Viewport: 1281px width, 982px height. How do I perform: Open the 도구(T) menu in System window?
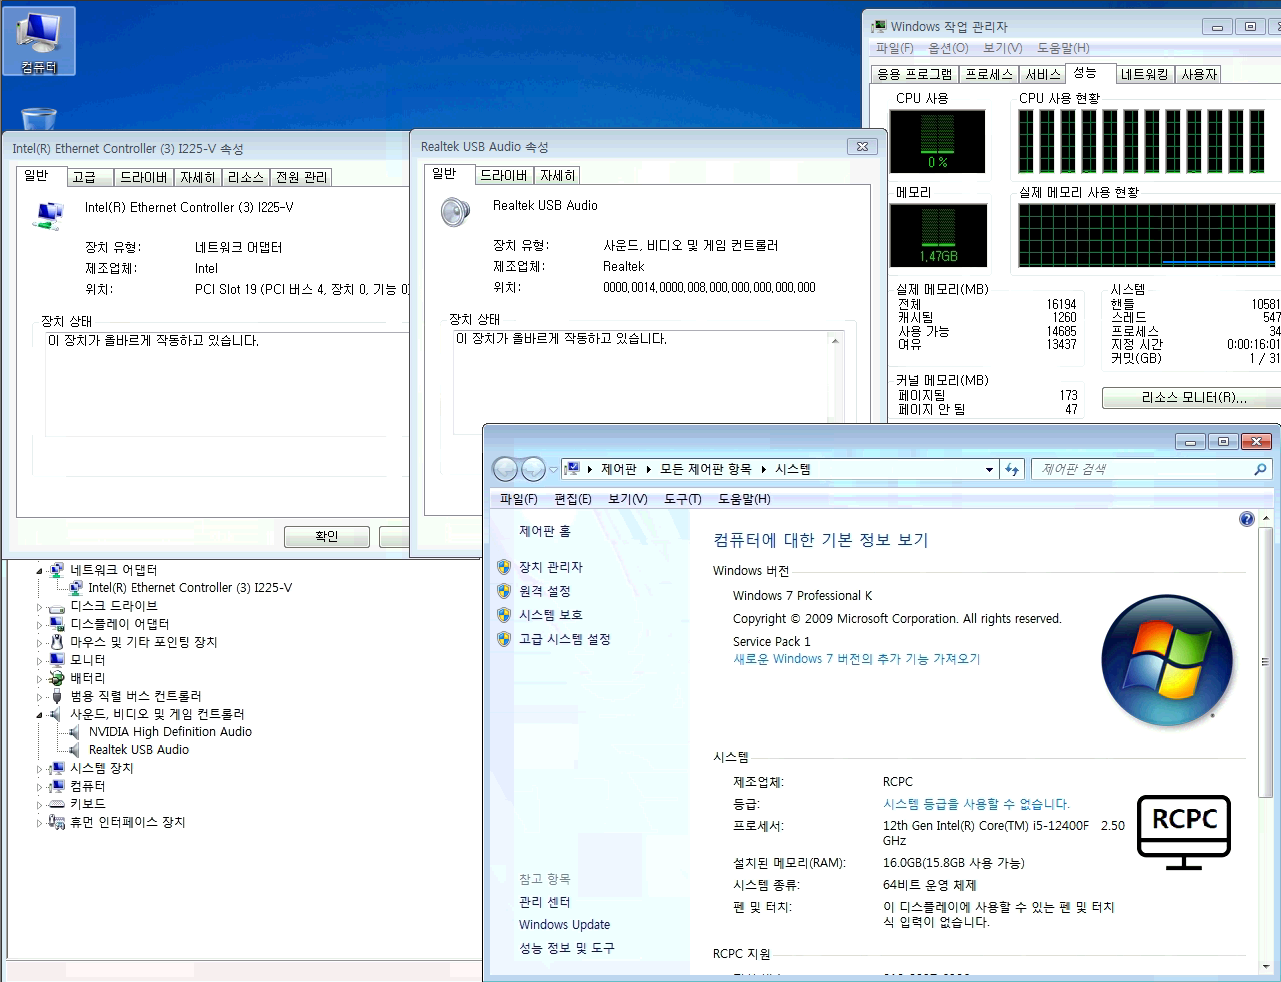pos(683,499)
